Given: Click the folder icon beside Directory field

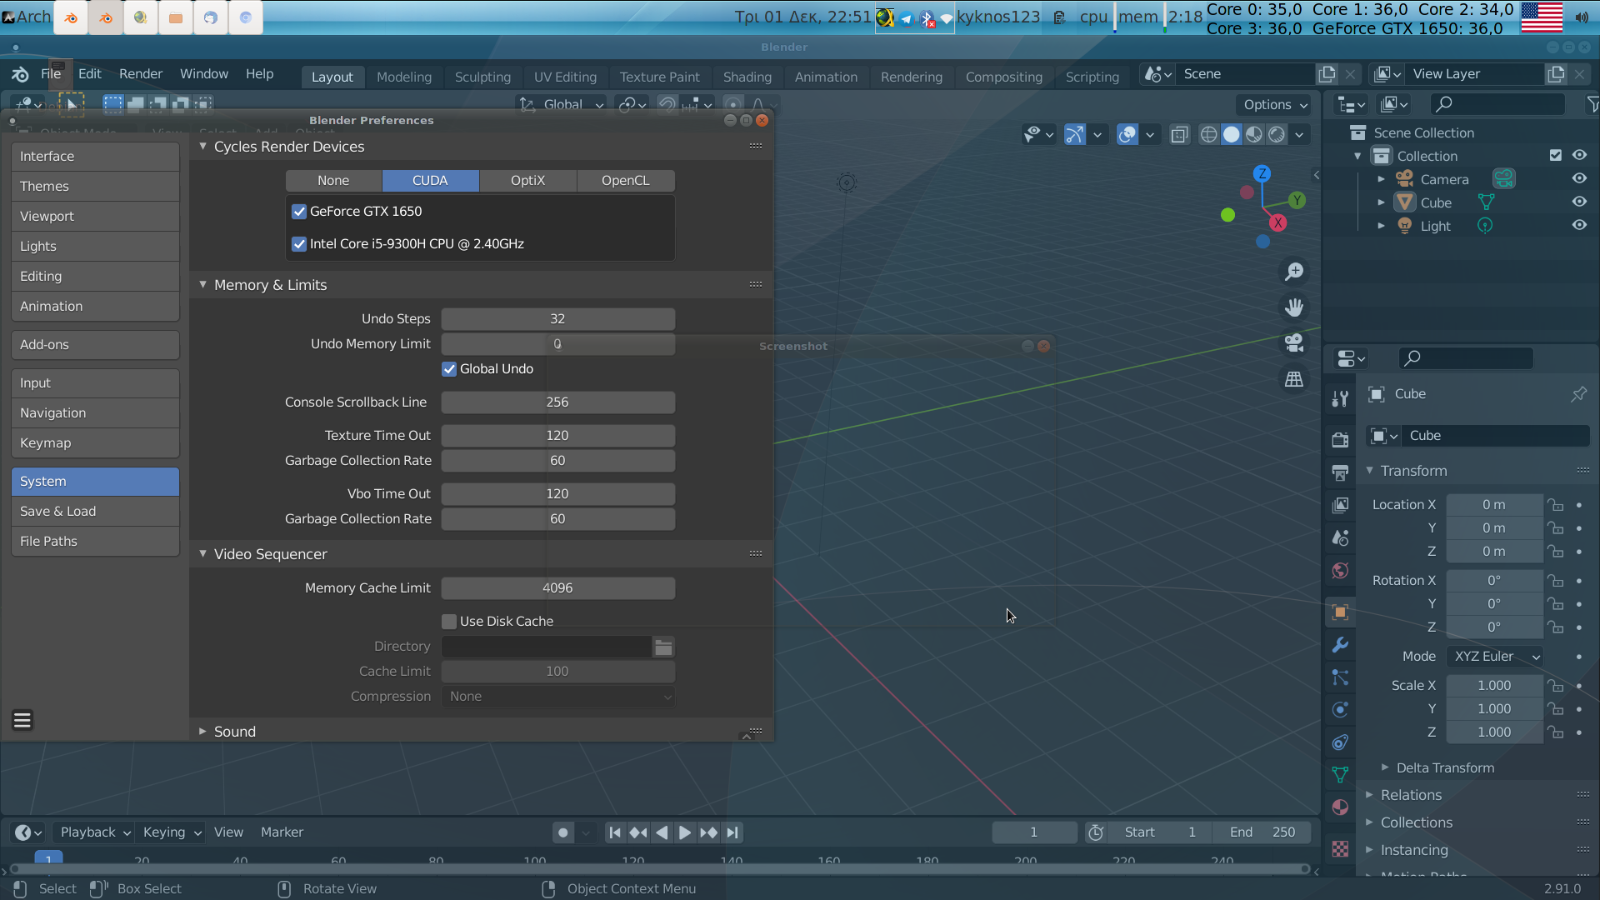Looking at the screenshot, I should point(663,647).
